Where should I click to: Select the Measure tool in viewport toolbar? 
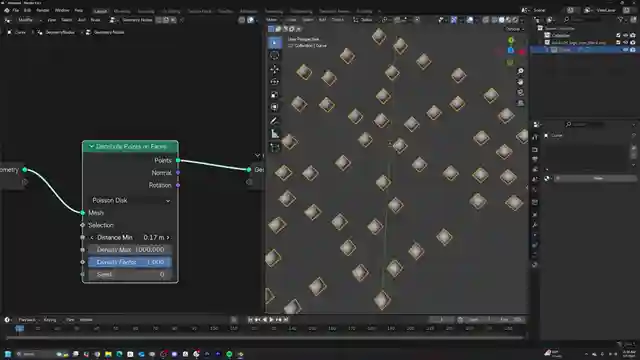(x=274, y=133)
